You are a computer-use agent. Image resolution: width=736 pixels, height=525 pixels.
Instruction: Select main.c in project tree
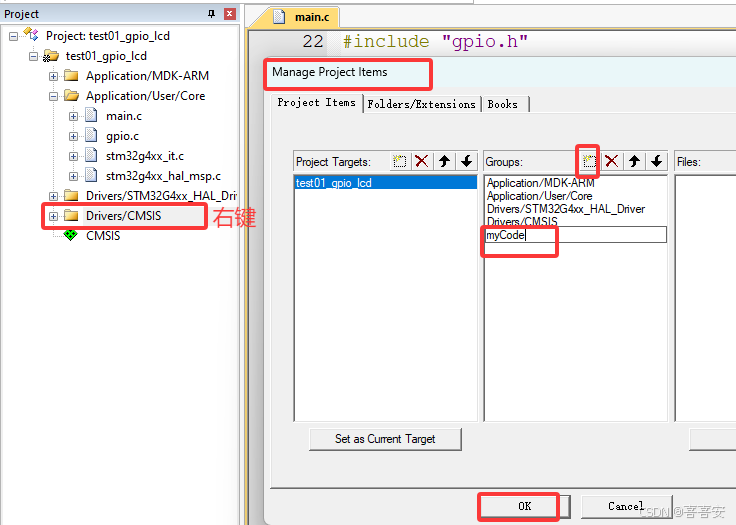pyautogui.click(x=124, y=116)
